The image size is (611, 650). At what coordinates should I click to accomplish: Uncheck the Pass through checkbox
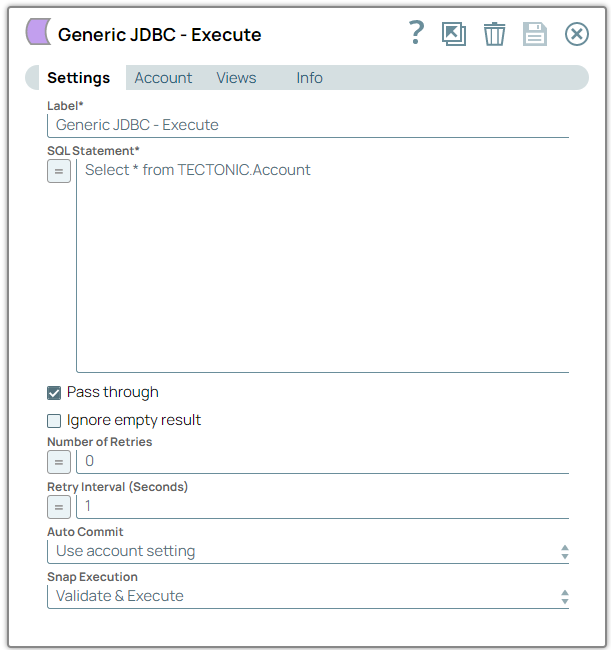(54, 393)
